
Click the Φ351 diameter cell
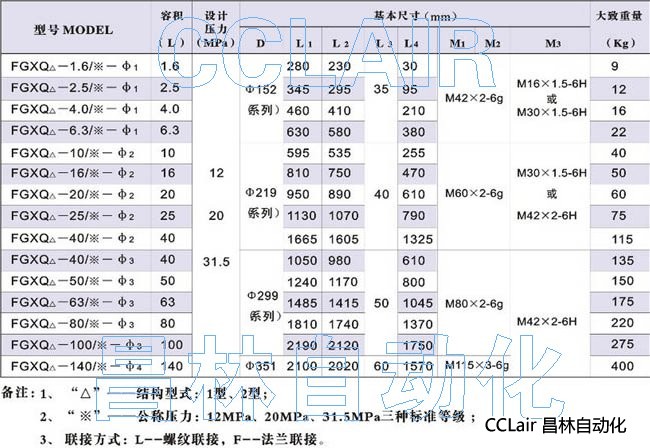point(263,366)
